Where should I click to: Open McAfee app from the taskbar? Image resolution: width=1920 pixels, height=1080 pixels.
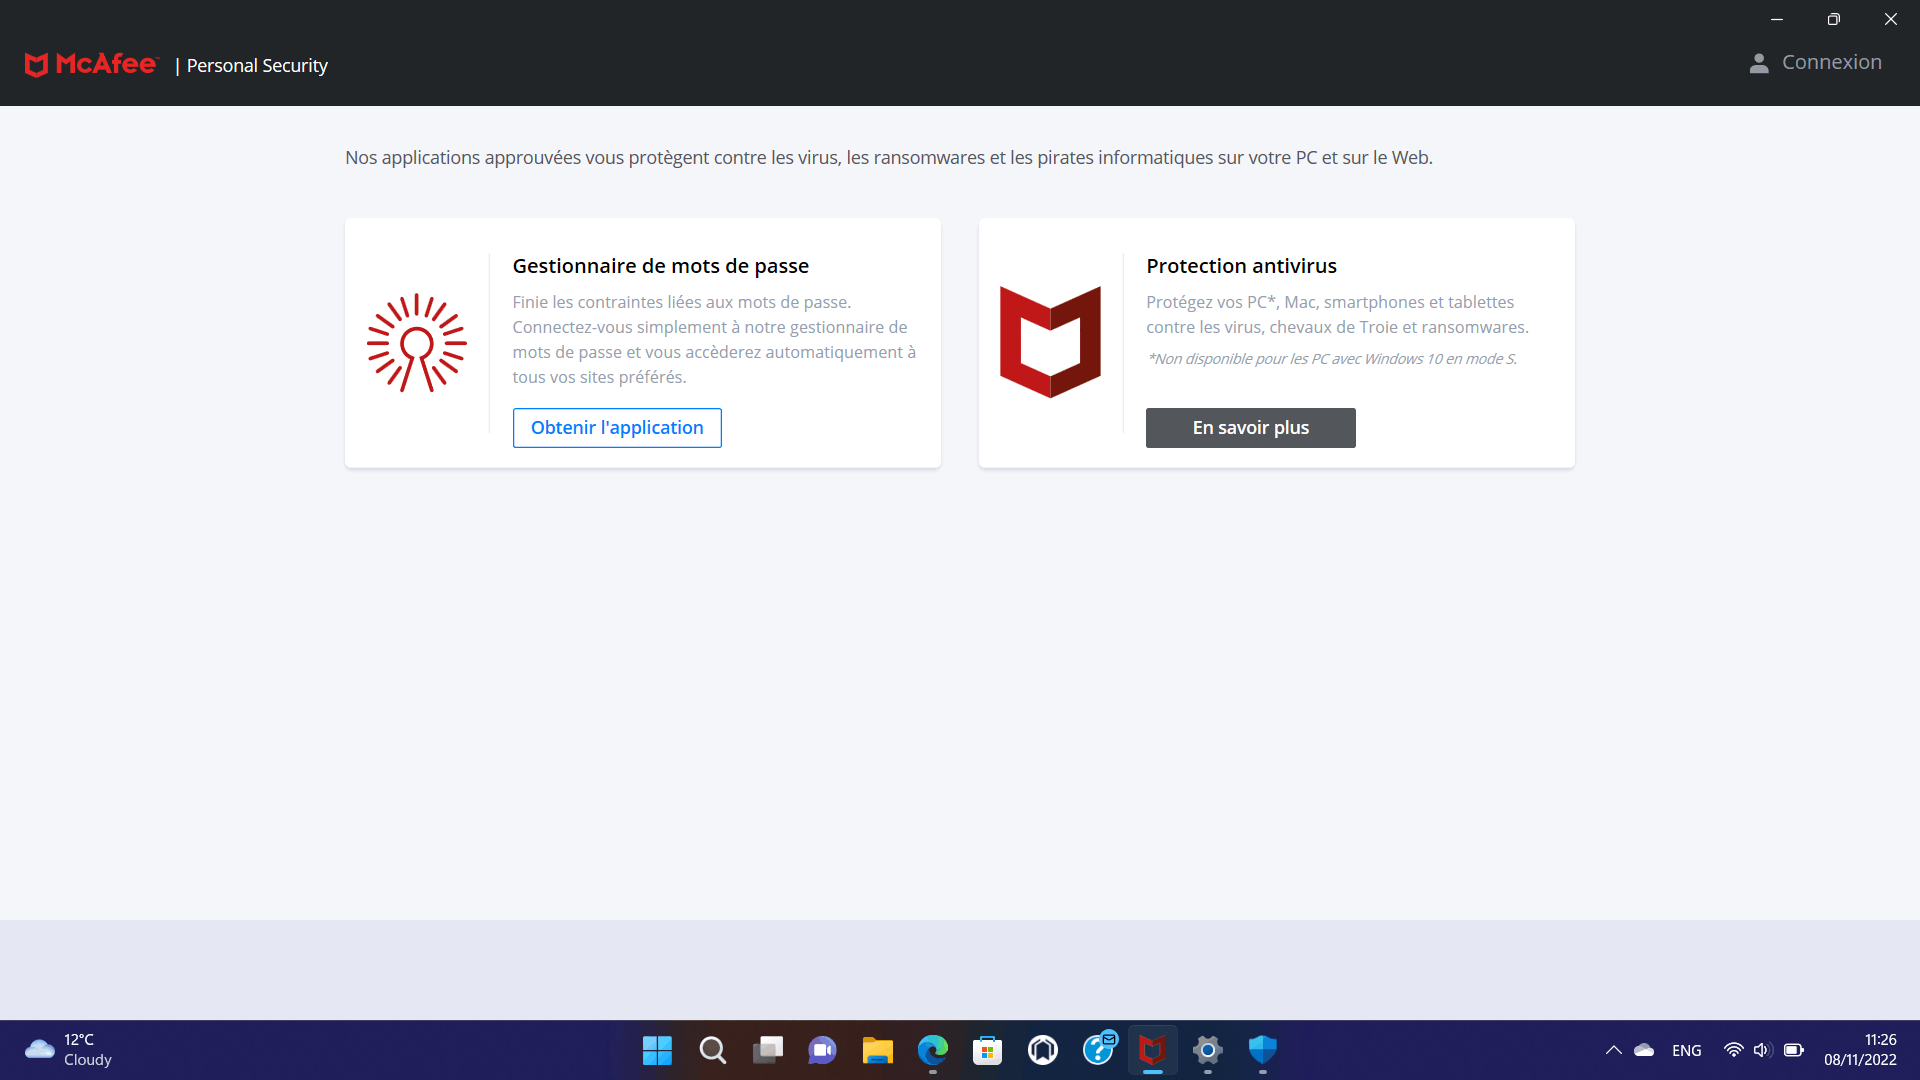click(x=1152, y=1050)
